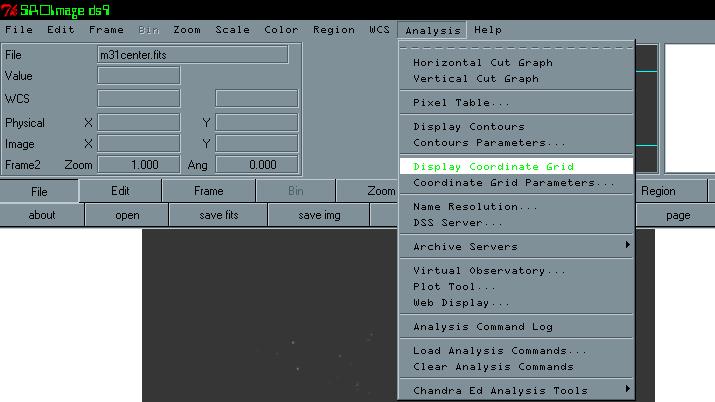Click the Ang value 0.000 field

point(257,165)
